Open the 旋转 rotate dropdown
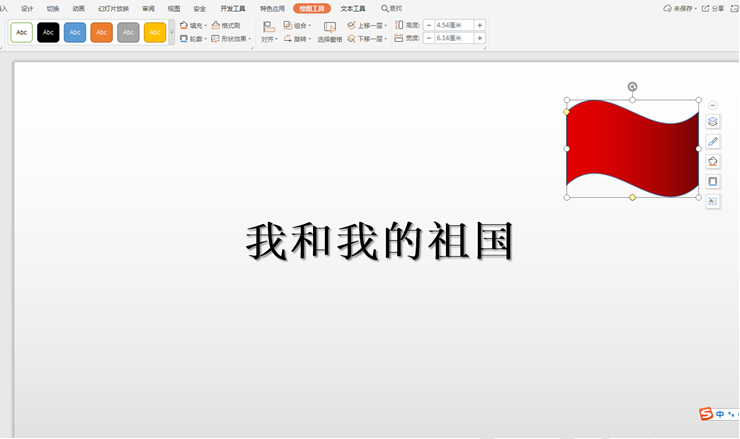This screenshot has height=439, width=740. click(297, 39)
